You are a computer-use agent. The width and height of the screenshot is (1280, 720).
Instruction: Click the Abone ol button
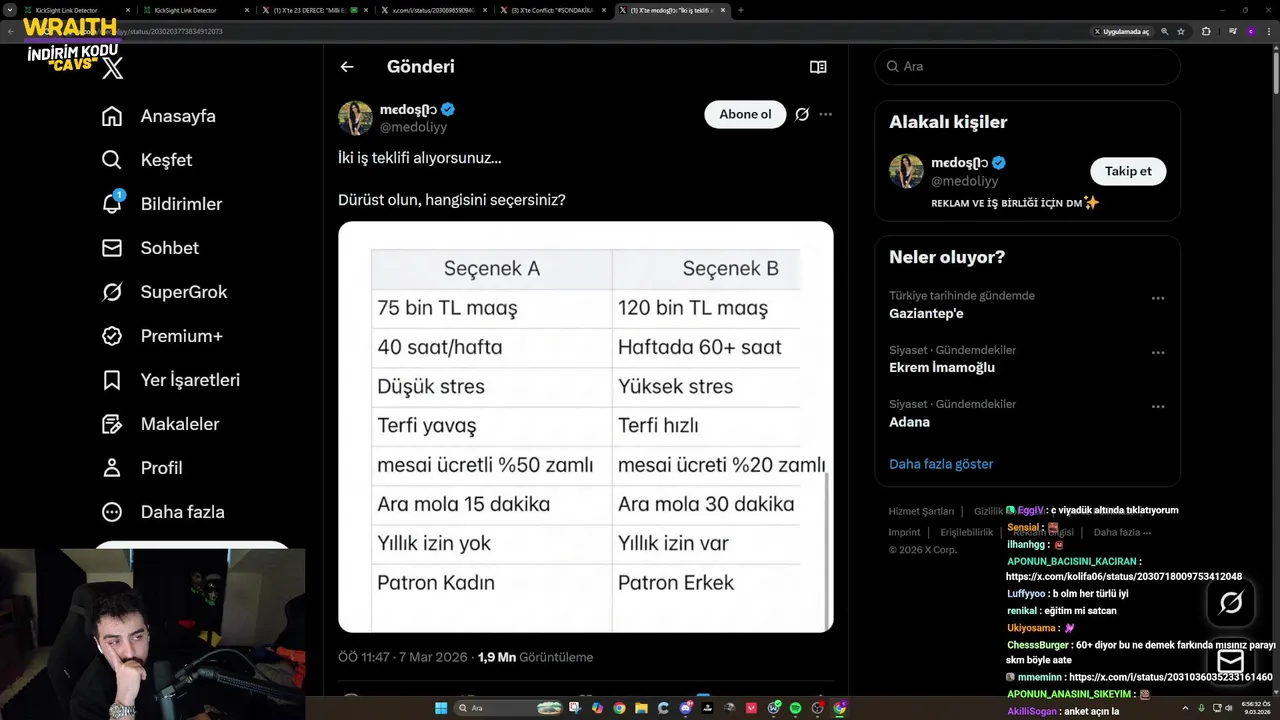(745, 114)
